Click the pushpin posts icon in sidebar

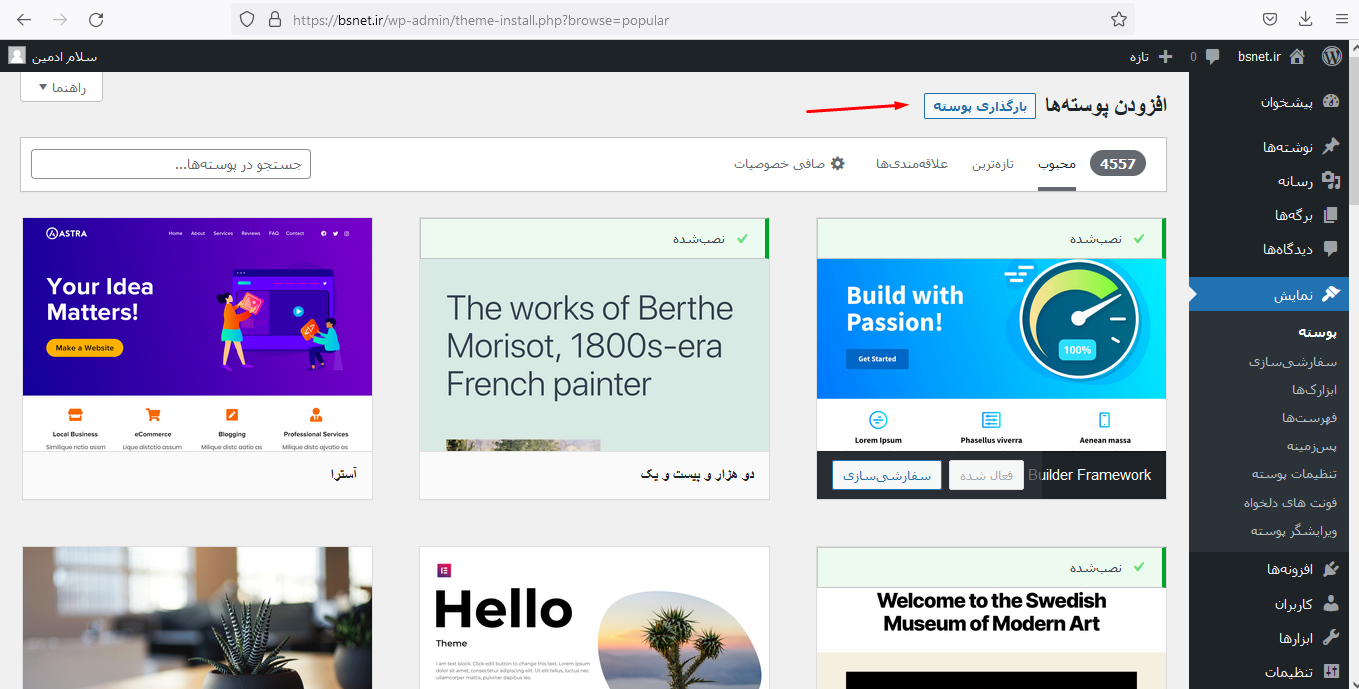click(x=1331, y=146)
